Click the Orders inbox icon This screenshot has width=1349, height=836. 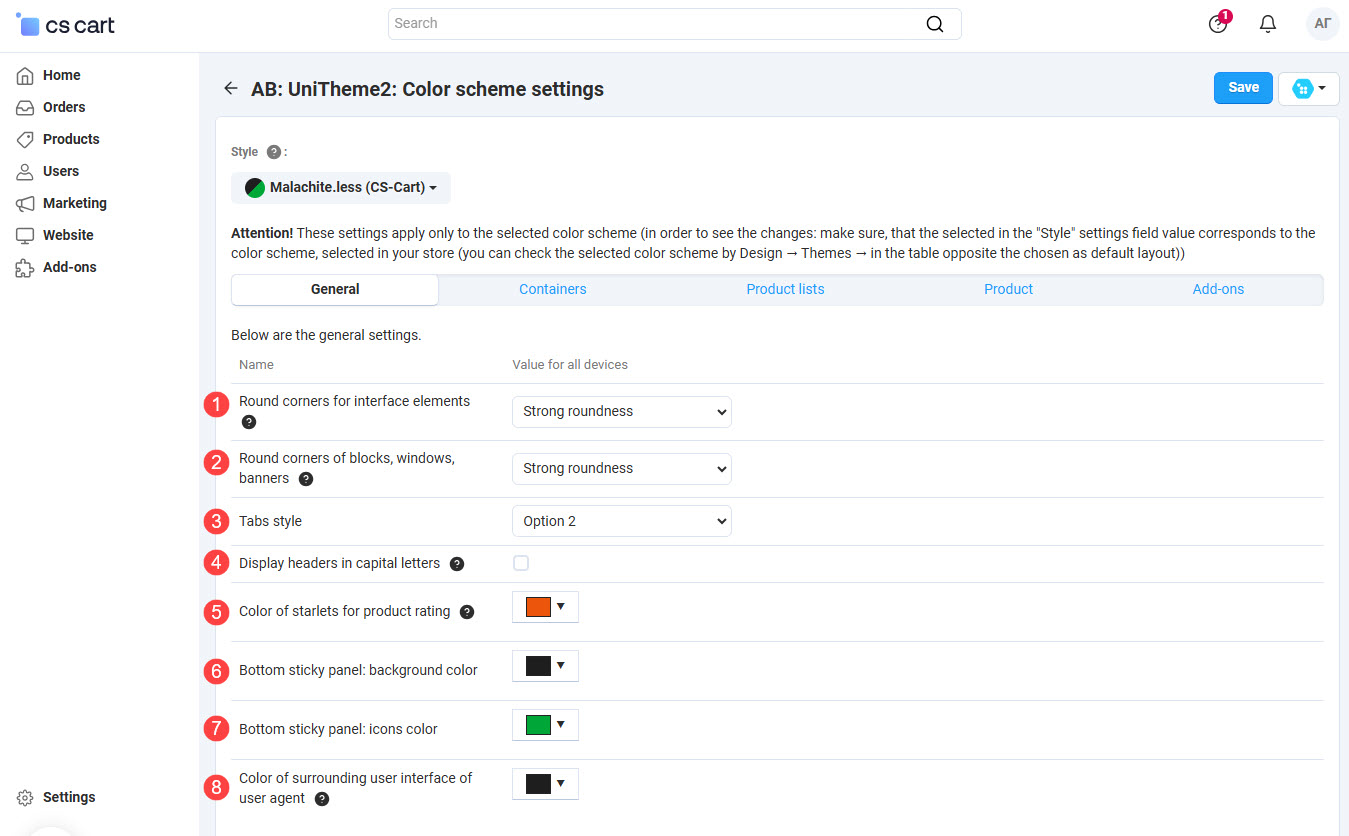coord(25,107)
